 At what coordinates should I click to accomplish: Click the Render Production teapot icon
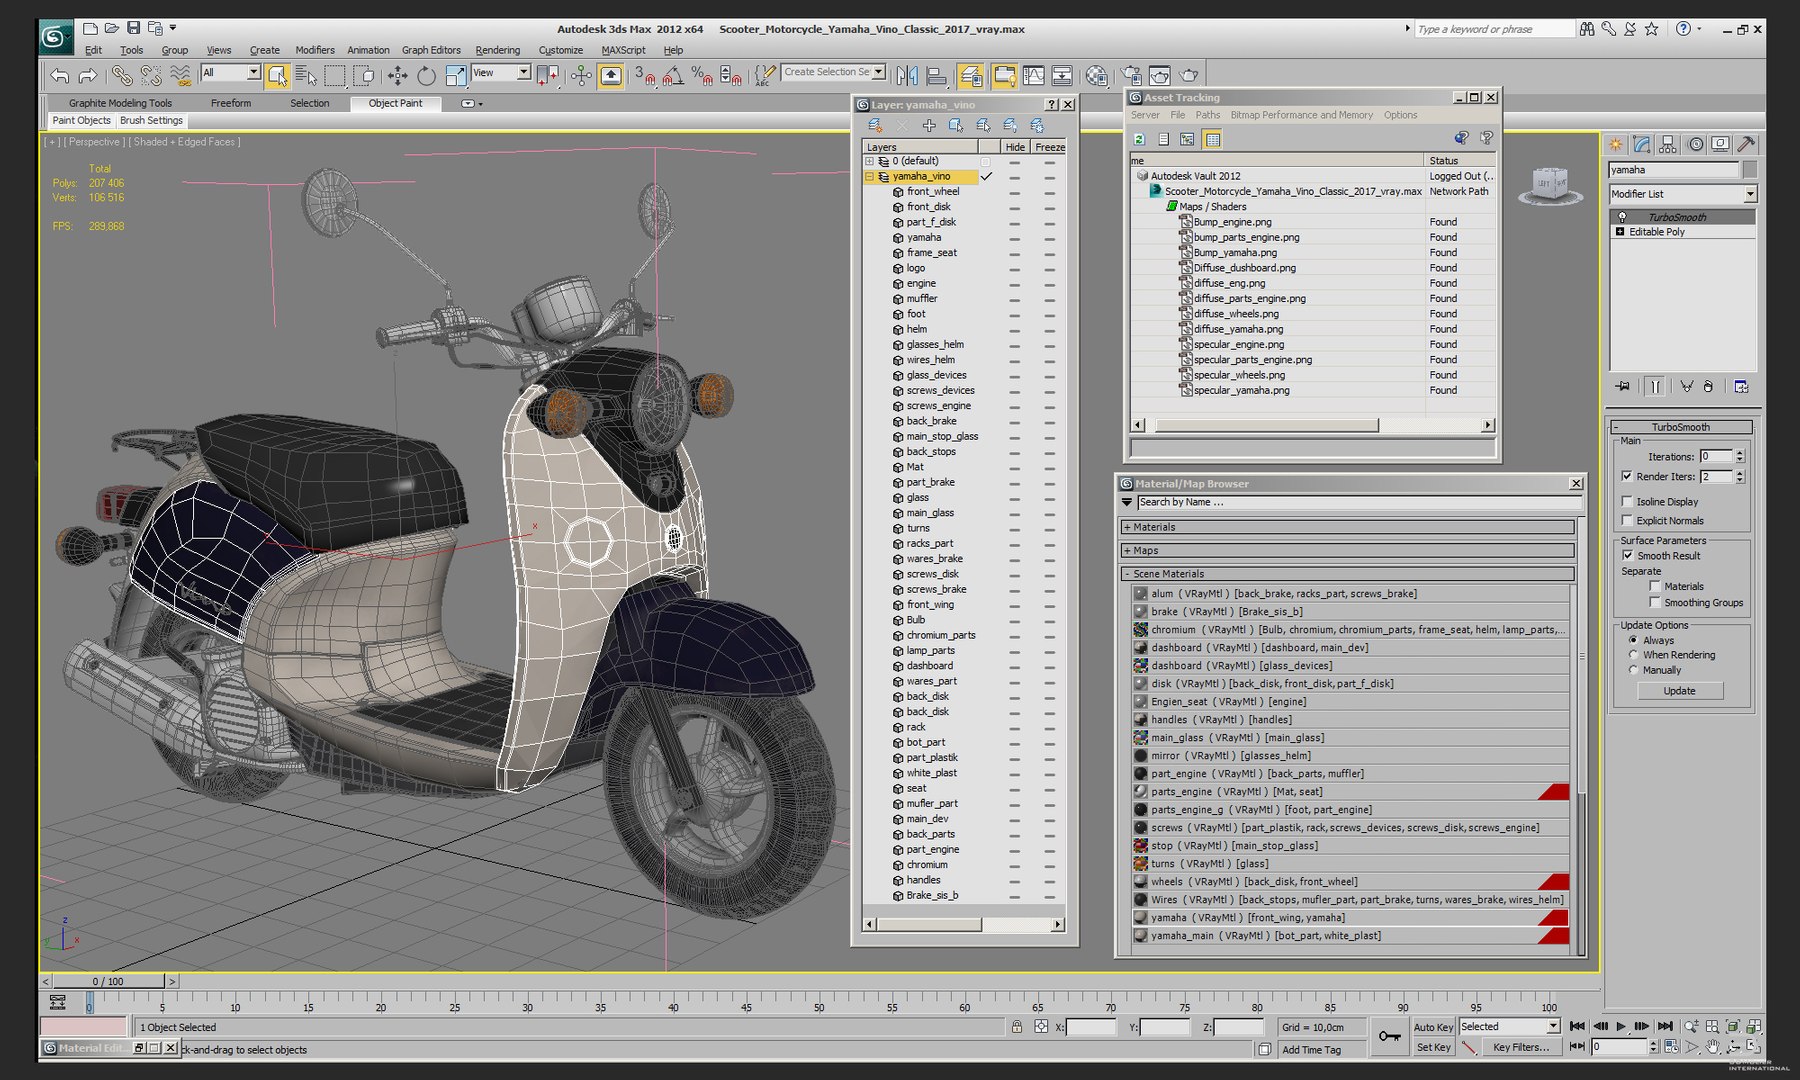click(x=1189, y=75)
